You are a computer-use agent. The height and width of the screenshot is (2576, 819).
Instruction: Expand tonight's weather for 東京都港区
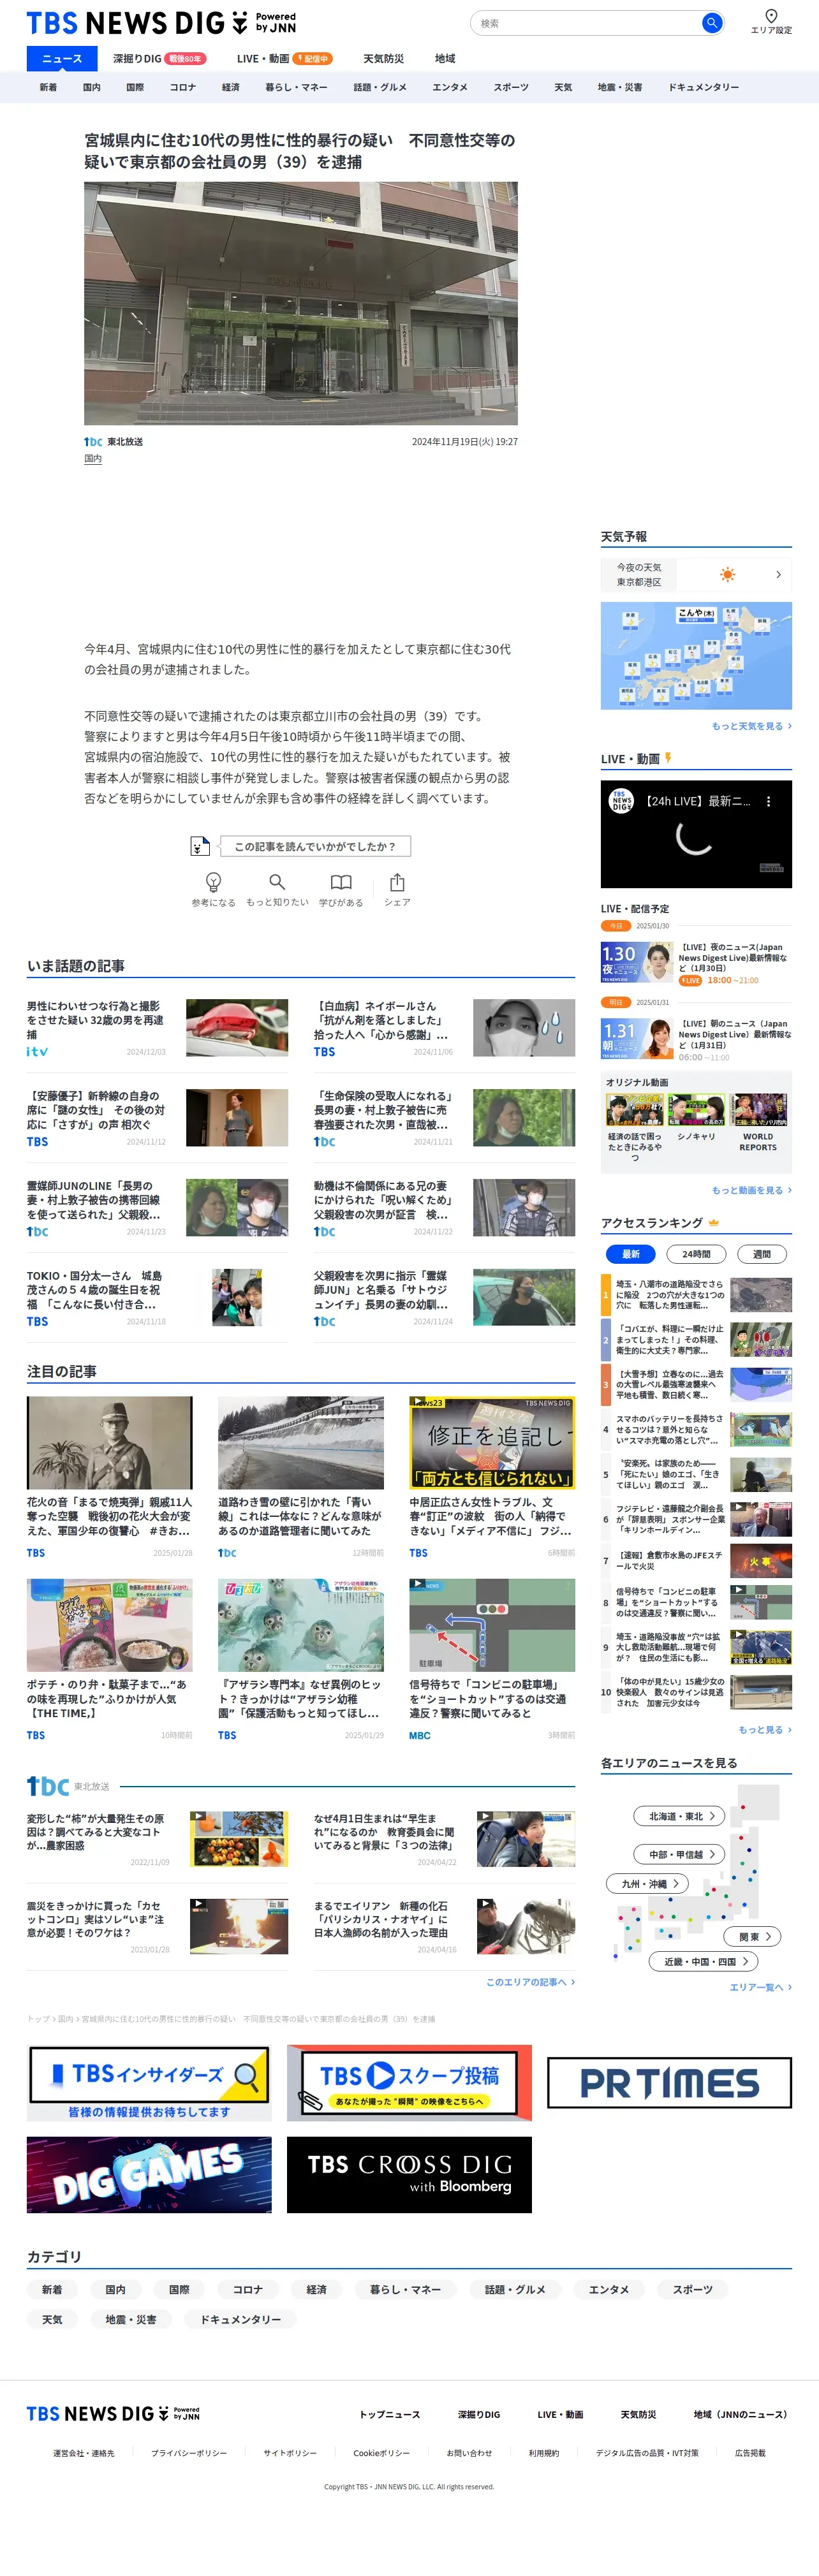coord(696,574)
